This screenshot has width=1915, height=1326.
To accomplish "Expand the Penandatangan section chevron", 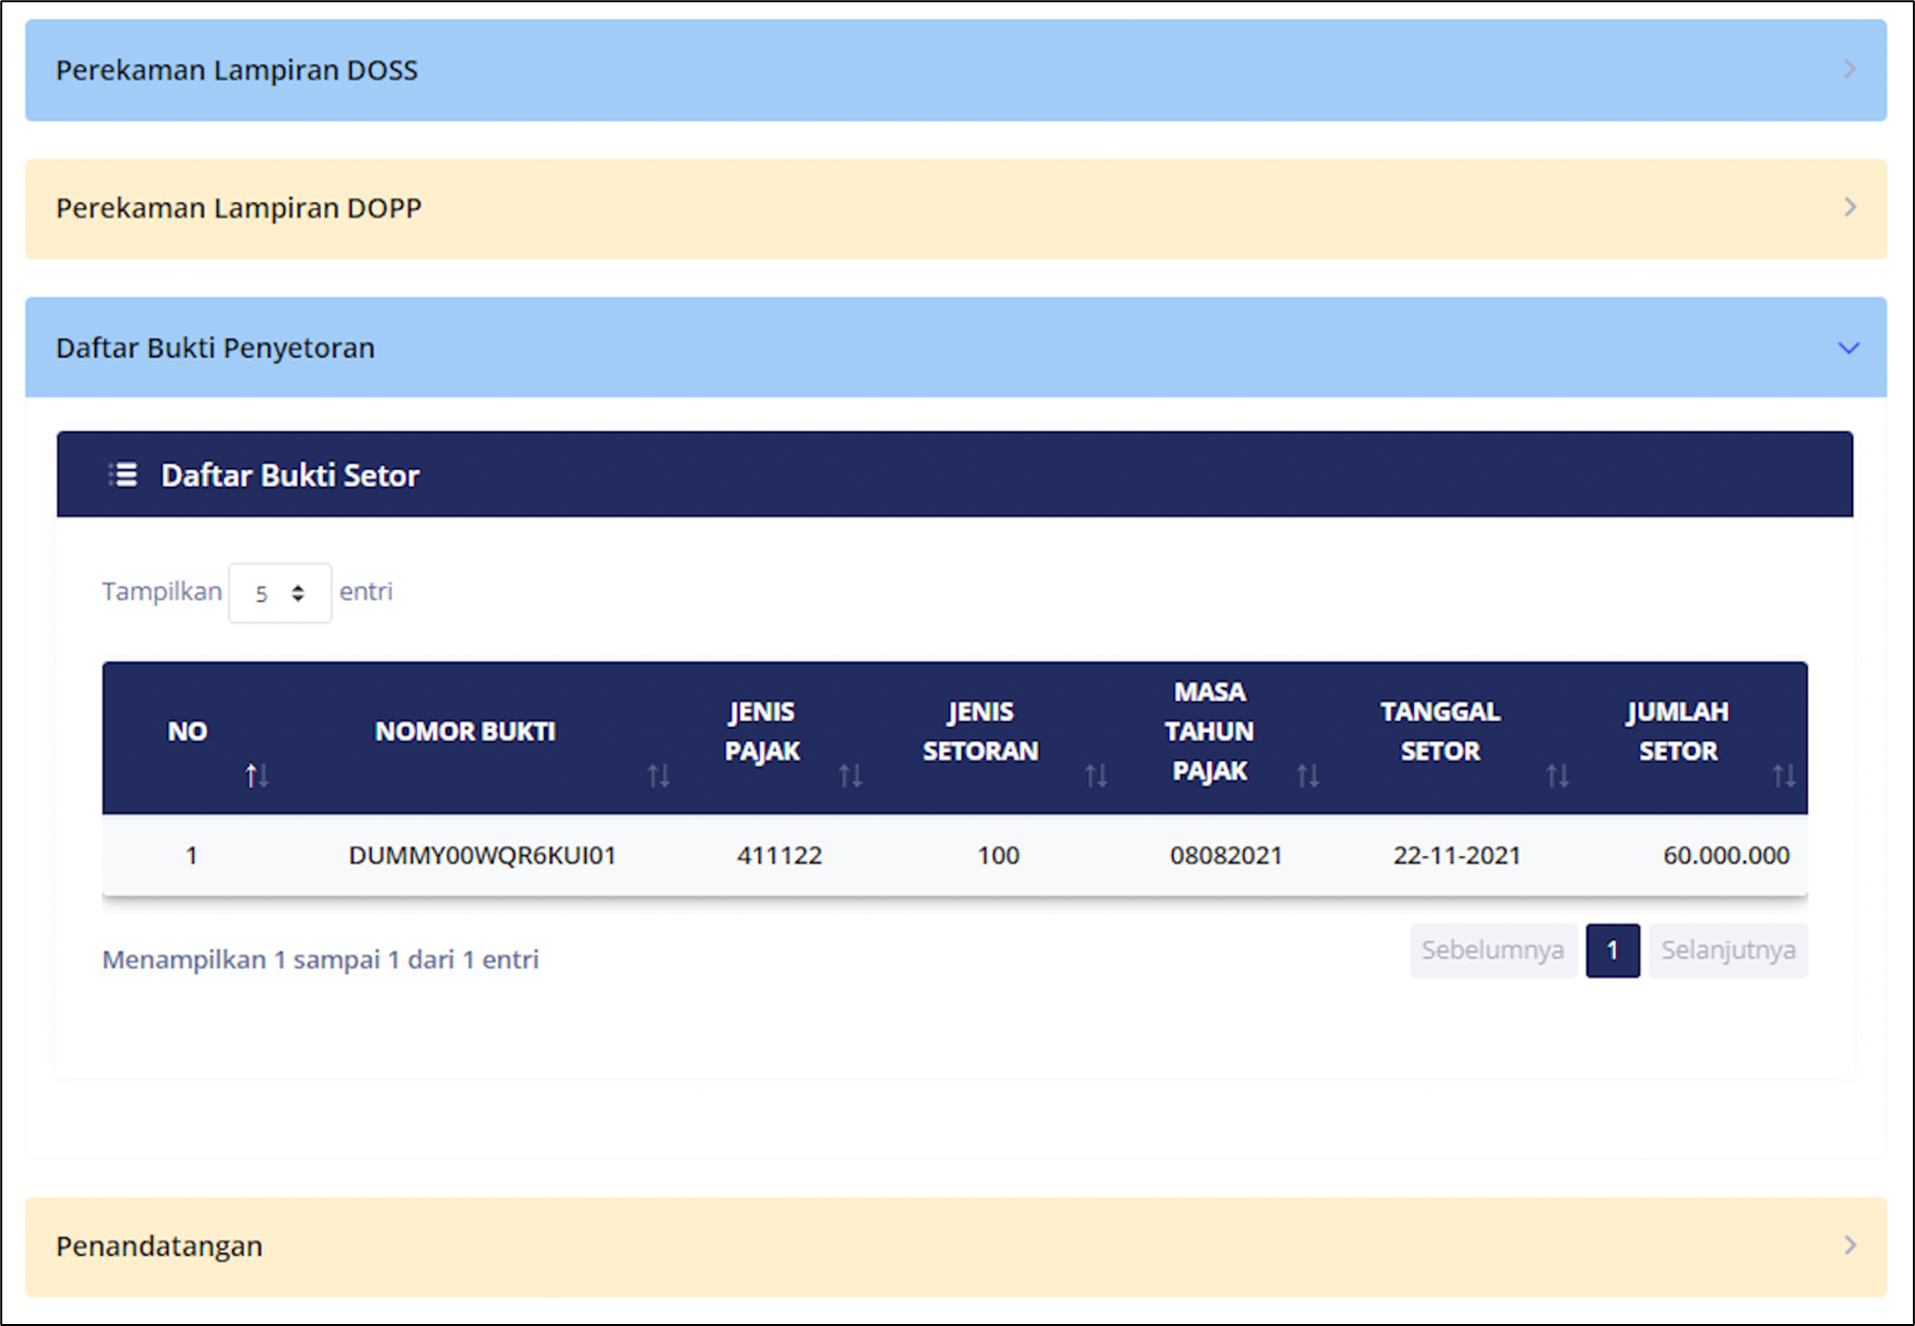I will pyautogui.click(x=1849, y=1246).
